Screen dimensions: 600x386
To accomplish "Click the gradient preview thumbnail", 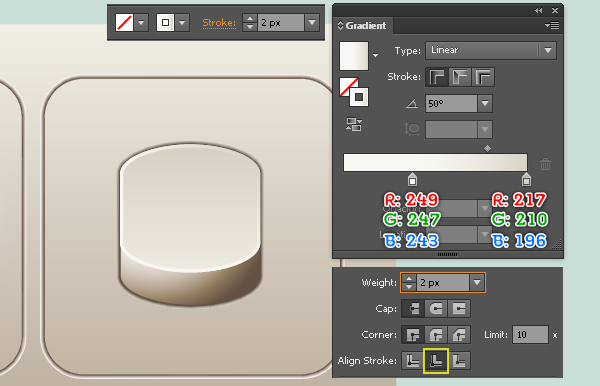I will [354, 56].
